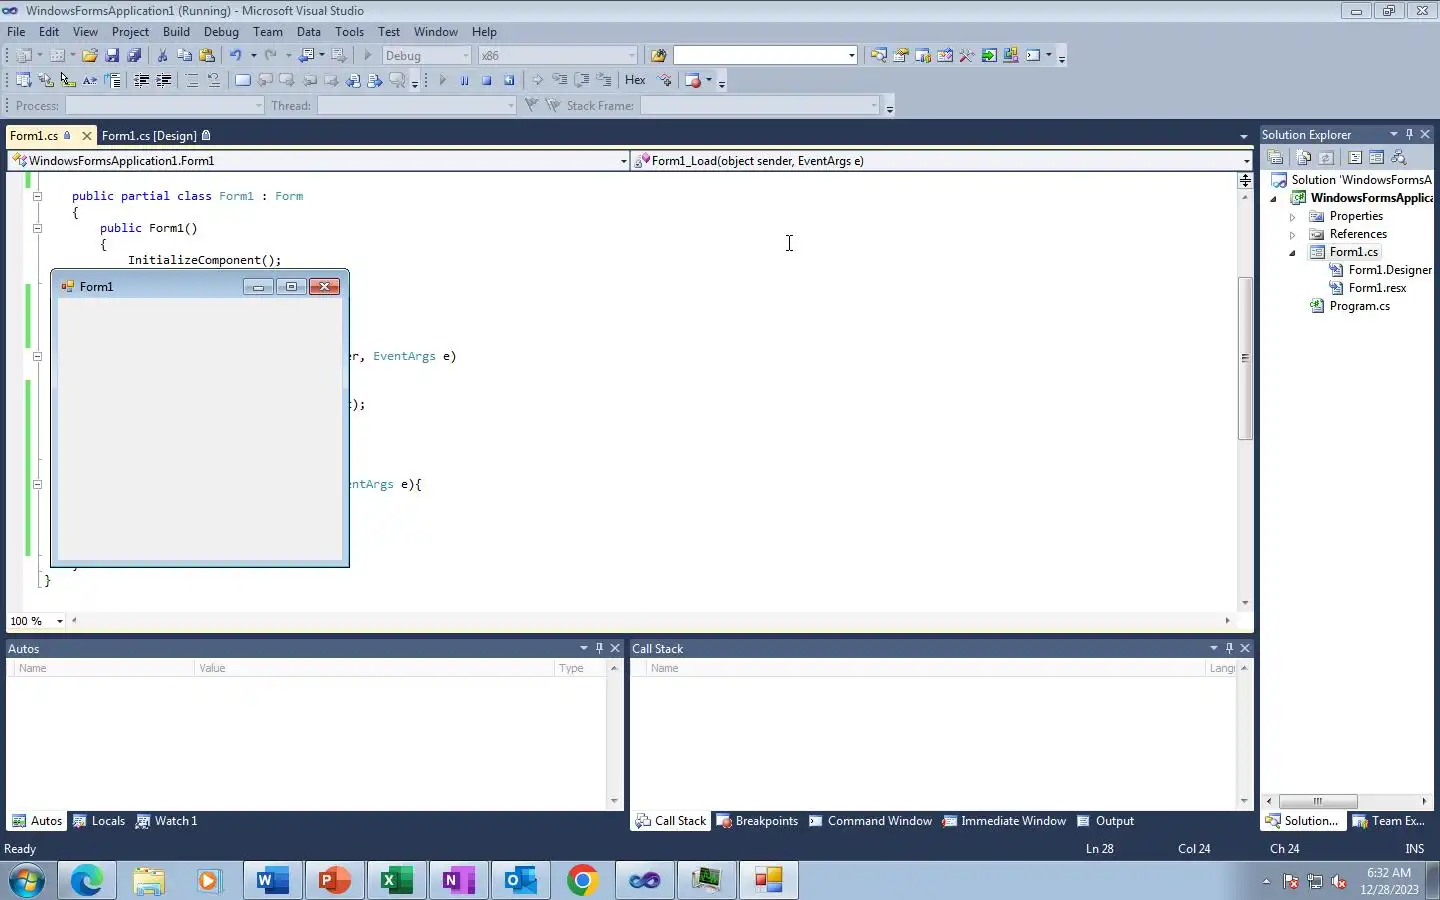
Task: Click the Solution Explorer horizontal scrollbar
Action: (x=1318, y=801)
